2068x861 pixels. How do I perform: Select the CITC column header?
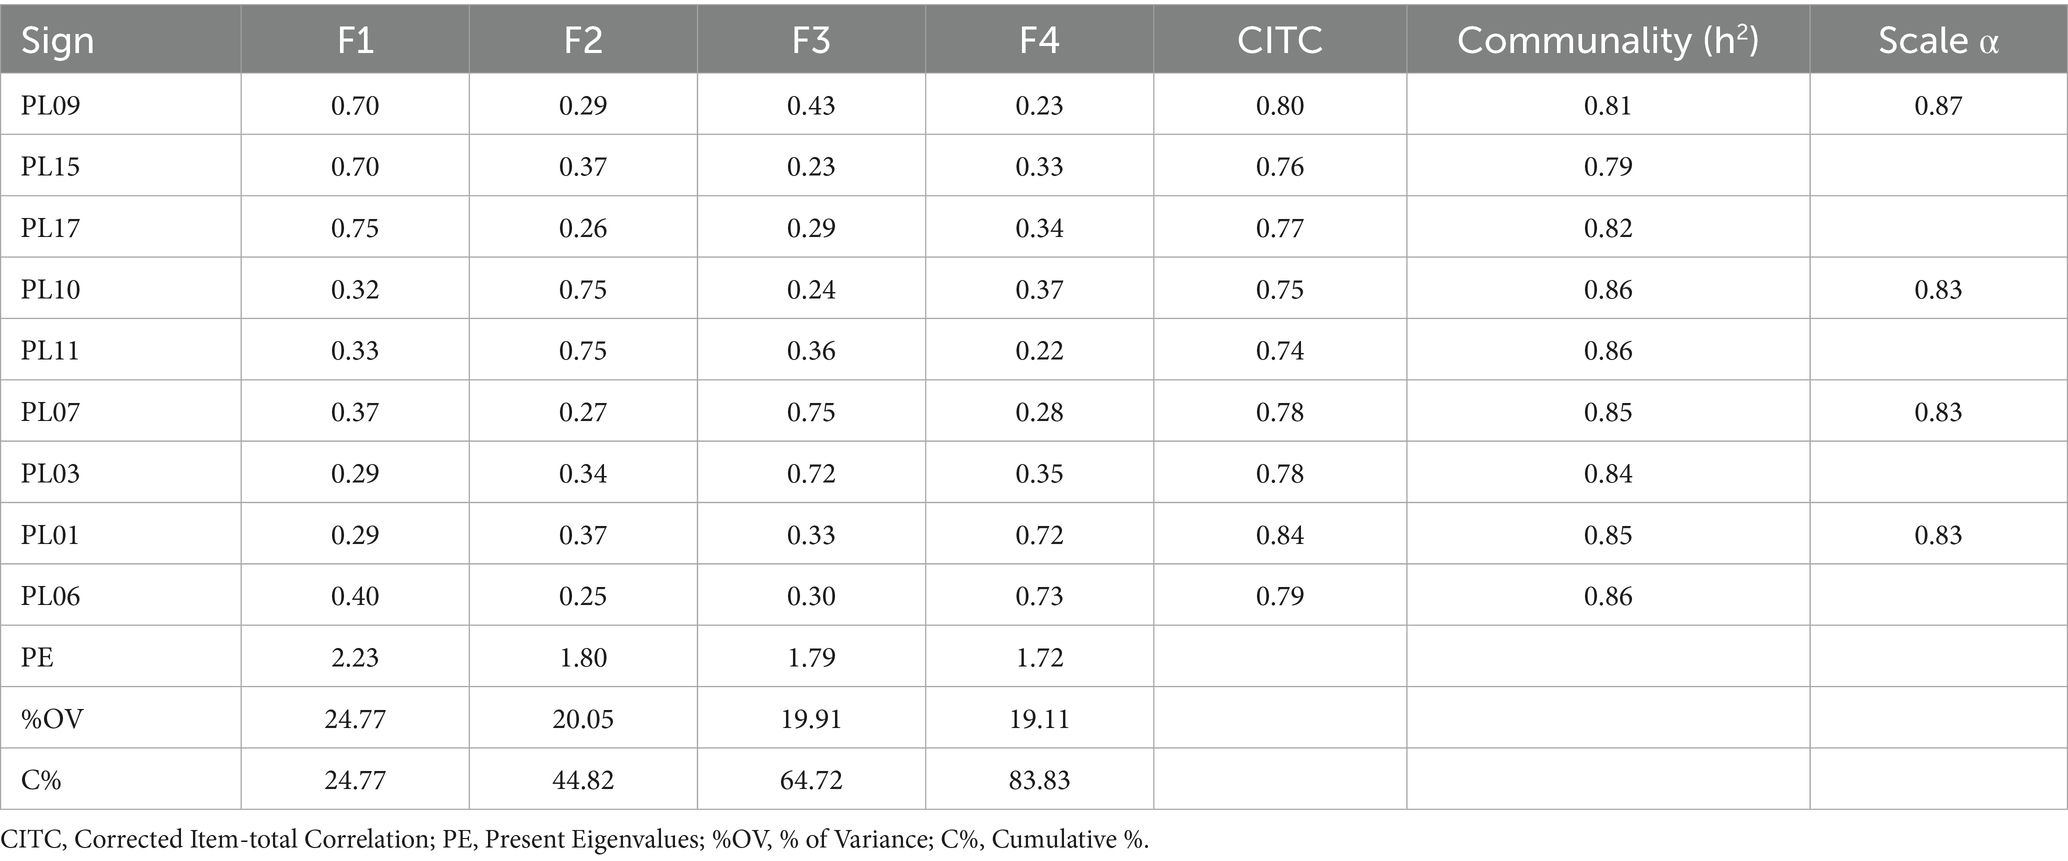pyautogui.click(x=1279, y=40)
